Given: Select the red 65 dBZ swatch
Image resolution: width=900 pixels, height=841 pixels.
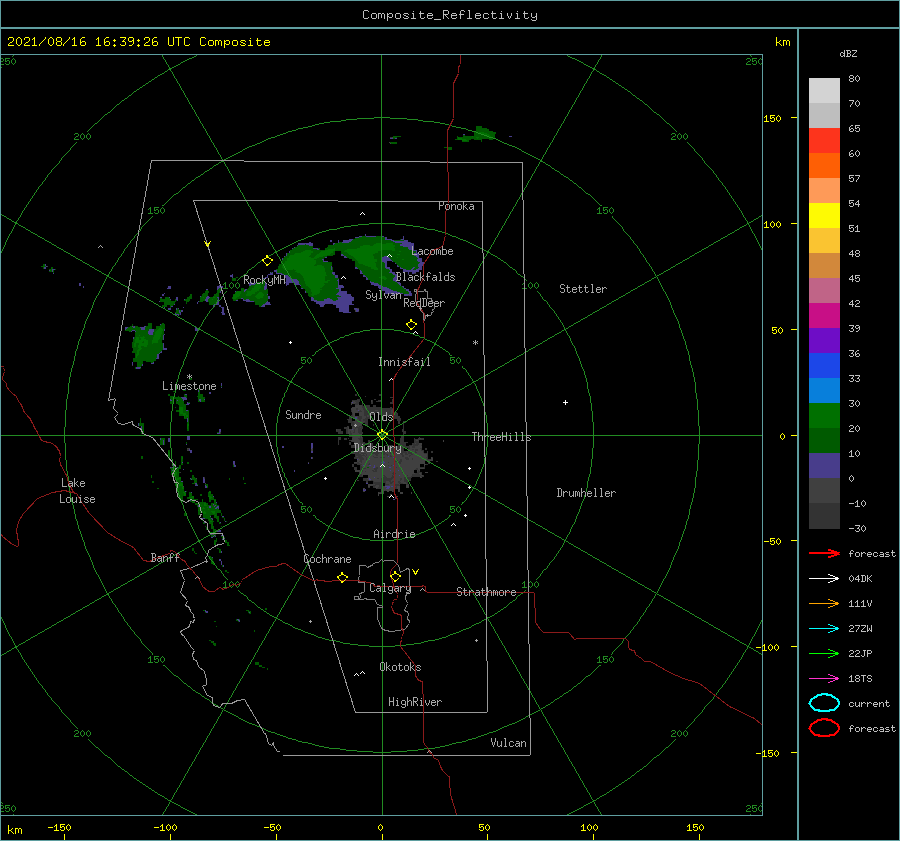Looking at the screenshot, I should [824, 141].
